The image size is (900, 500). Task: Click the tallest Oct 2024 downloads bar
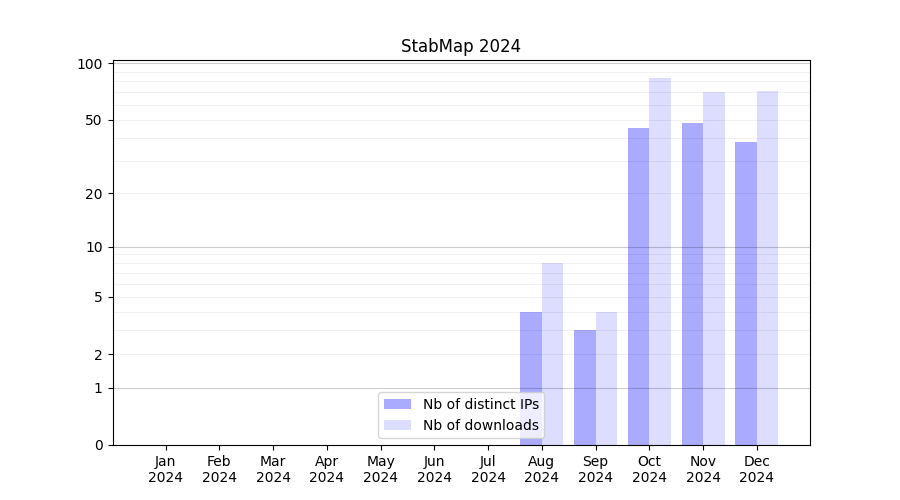point(660,261)
